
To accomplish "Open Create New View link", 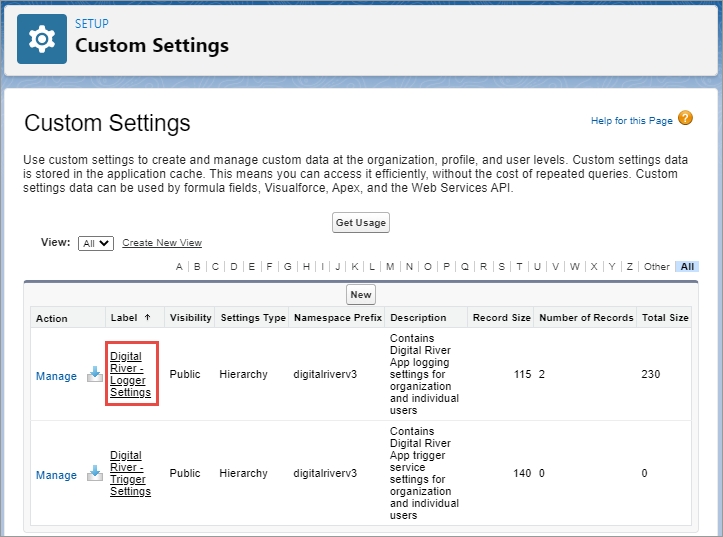I will click(x=162, y=243).
